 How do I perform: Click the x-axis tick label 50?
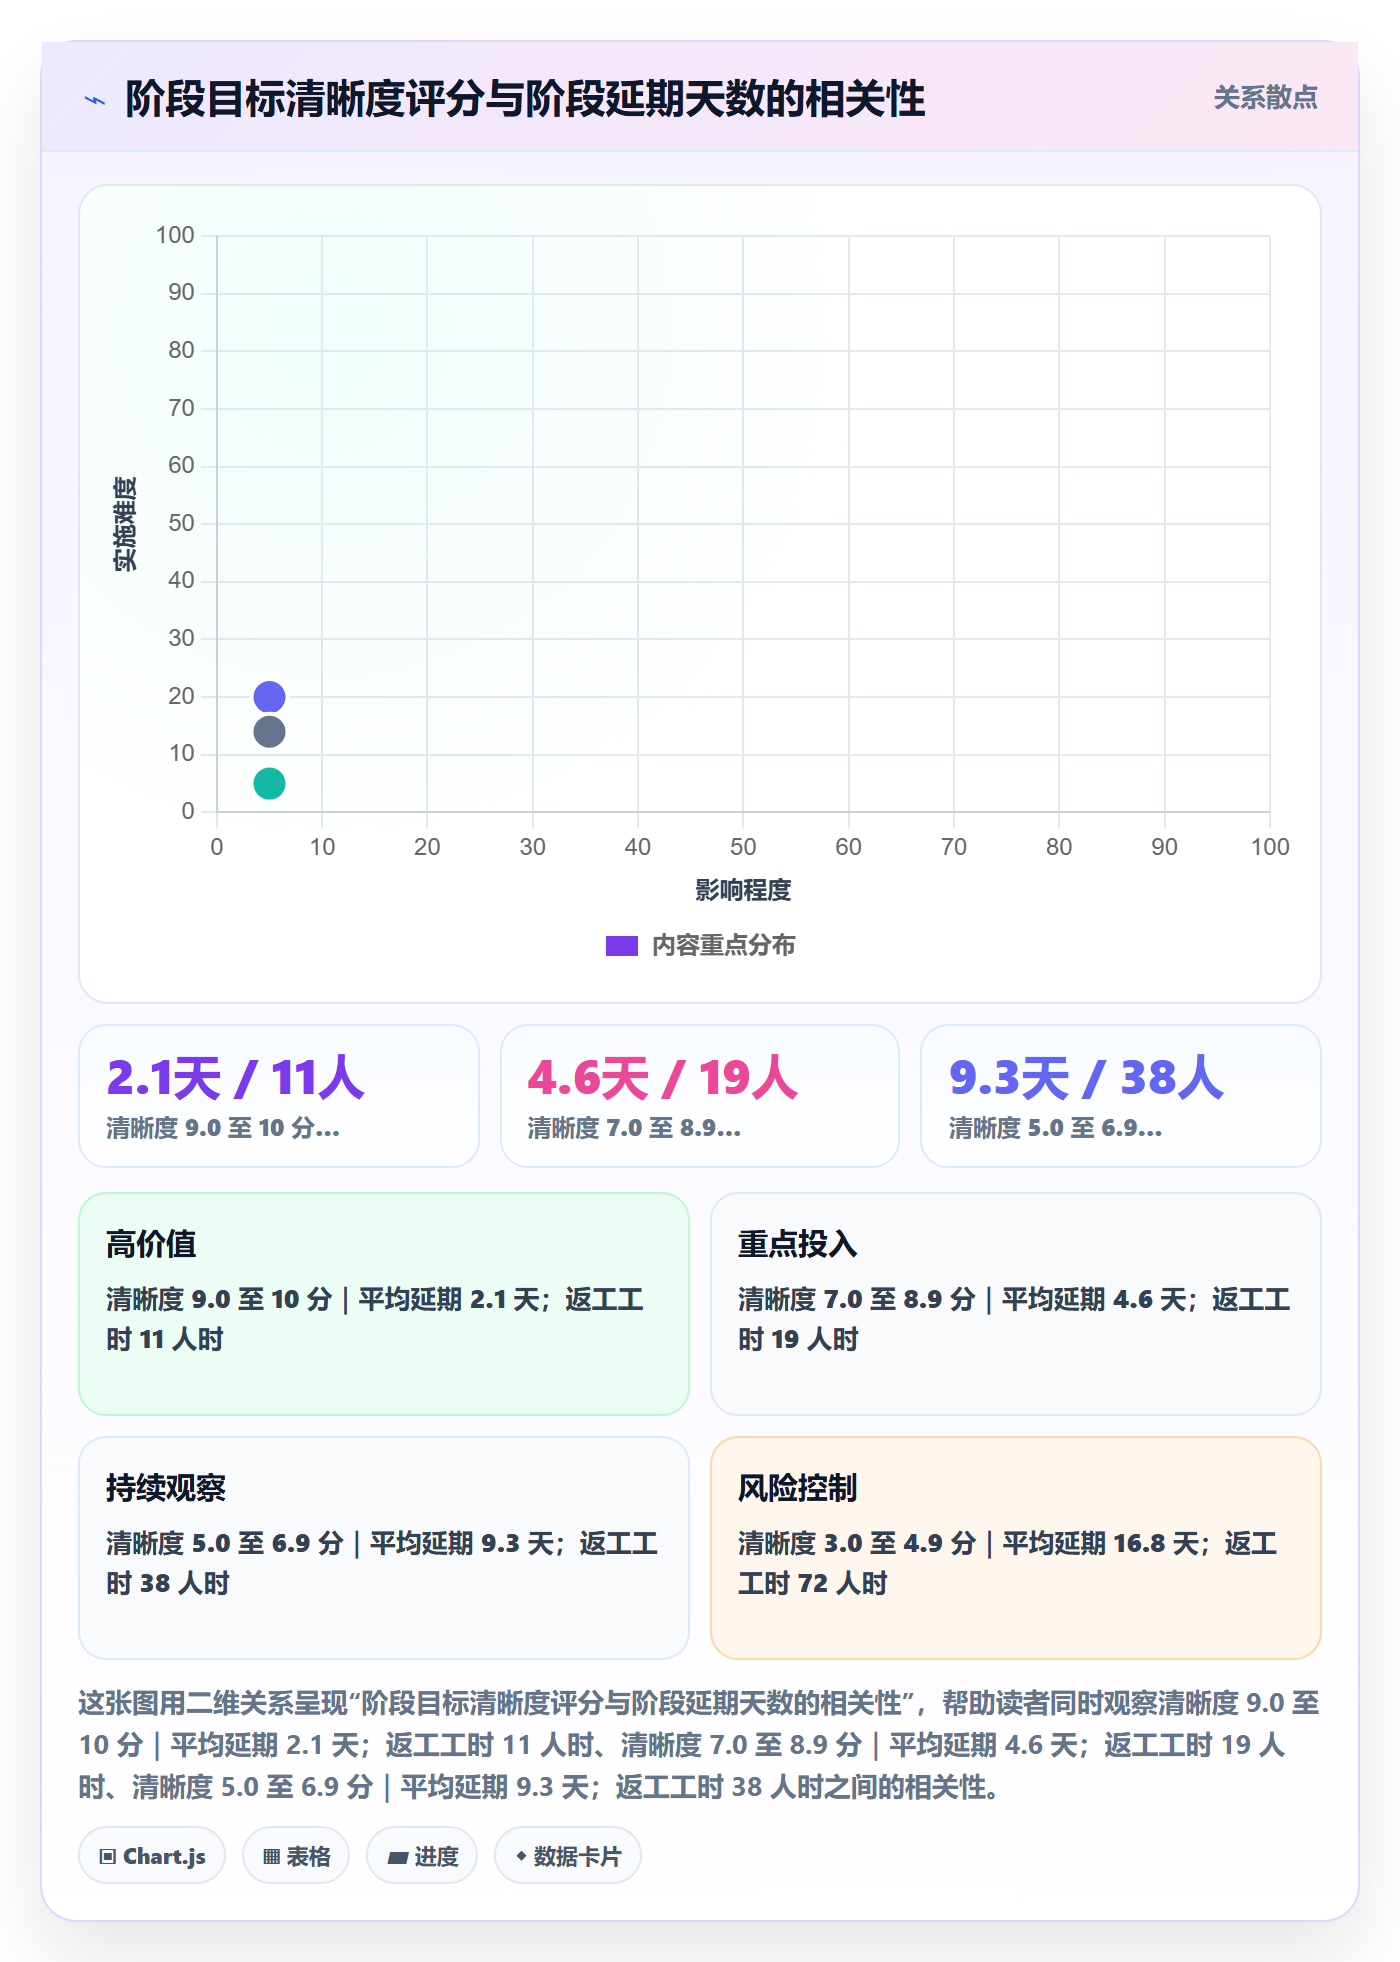point(743,847)
